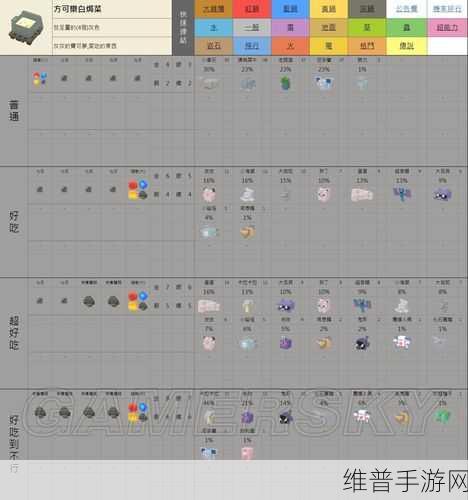Click the 超好吃 quality row label

[14, 333]
